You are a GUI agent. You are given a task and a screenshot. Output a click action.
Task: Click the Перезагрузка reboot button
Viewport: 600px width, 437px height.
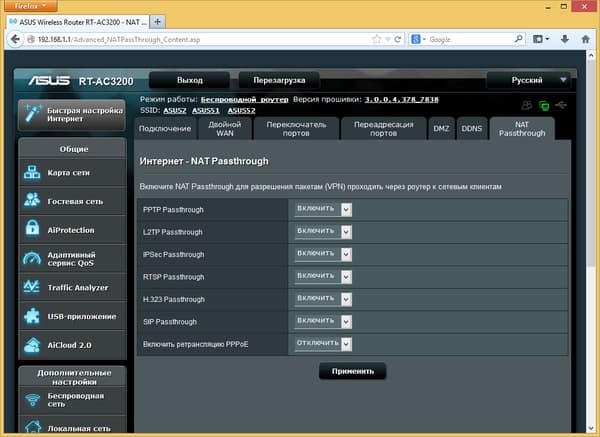pyautogui.click(x=279, y=80)
